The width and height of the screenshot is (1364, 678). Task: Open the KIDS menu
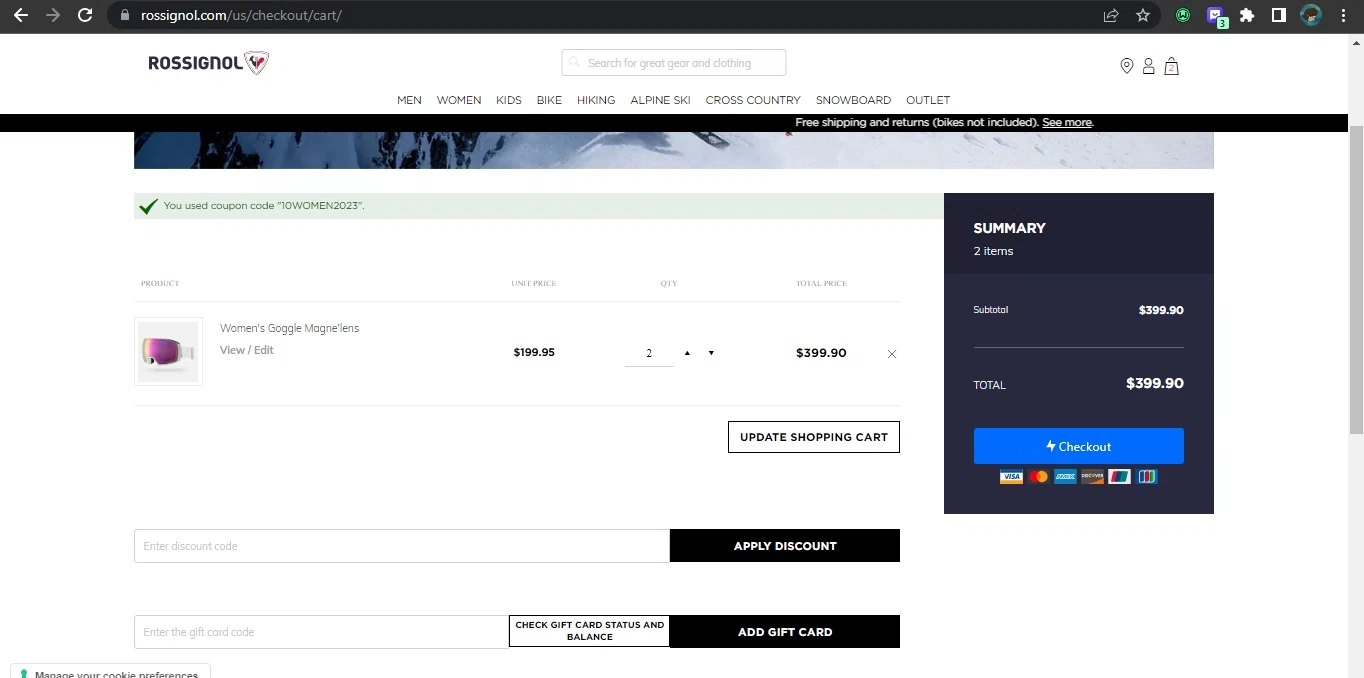pyautogui.click(x=509, y=100)
